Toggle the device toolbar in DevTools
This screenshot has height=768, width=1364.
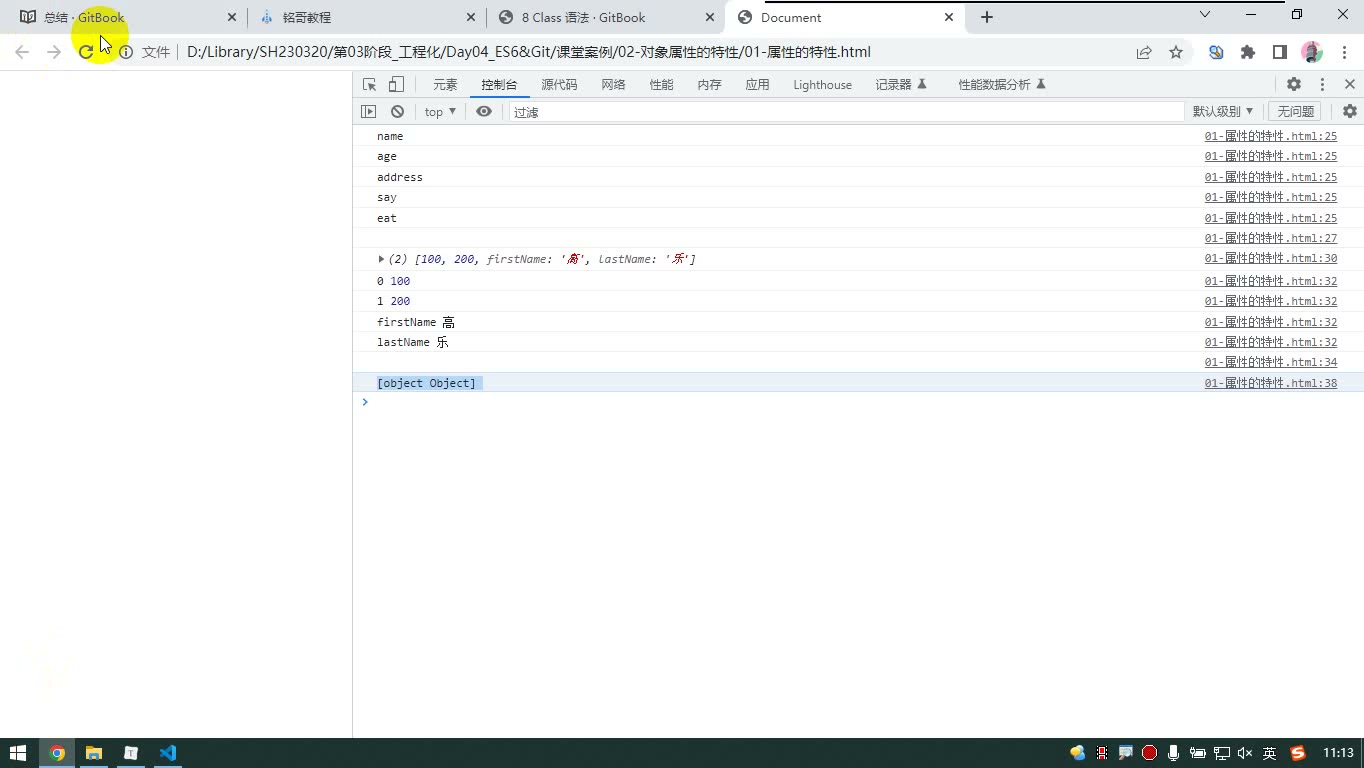(x=396, y=85)
